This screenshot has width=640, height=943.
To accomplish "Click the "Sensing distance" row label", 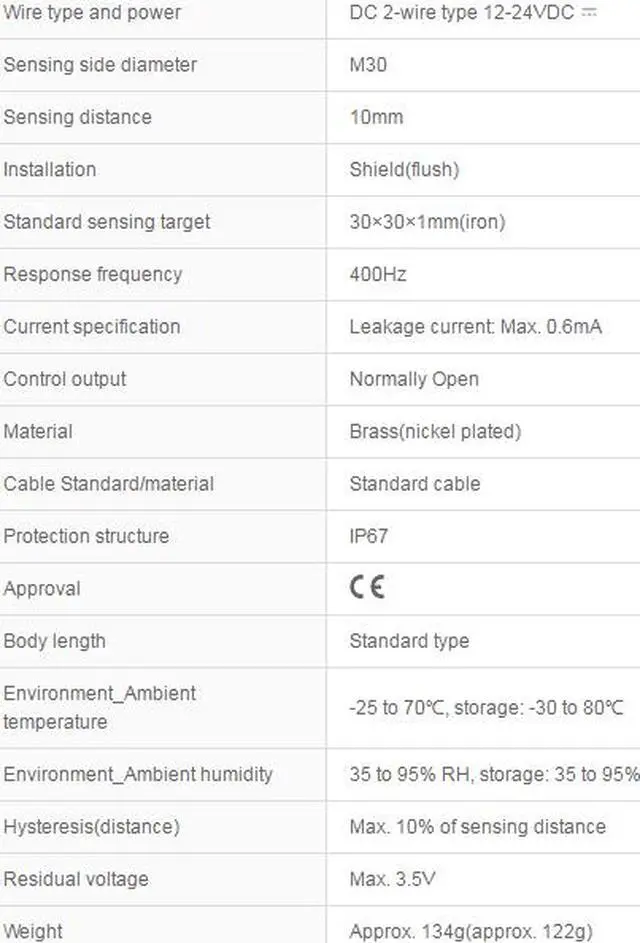I will point(78,117).
